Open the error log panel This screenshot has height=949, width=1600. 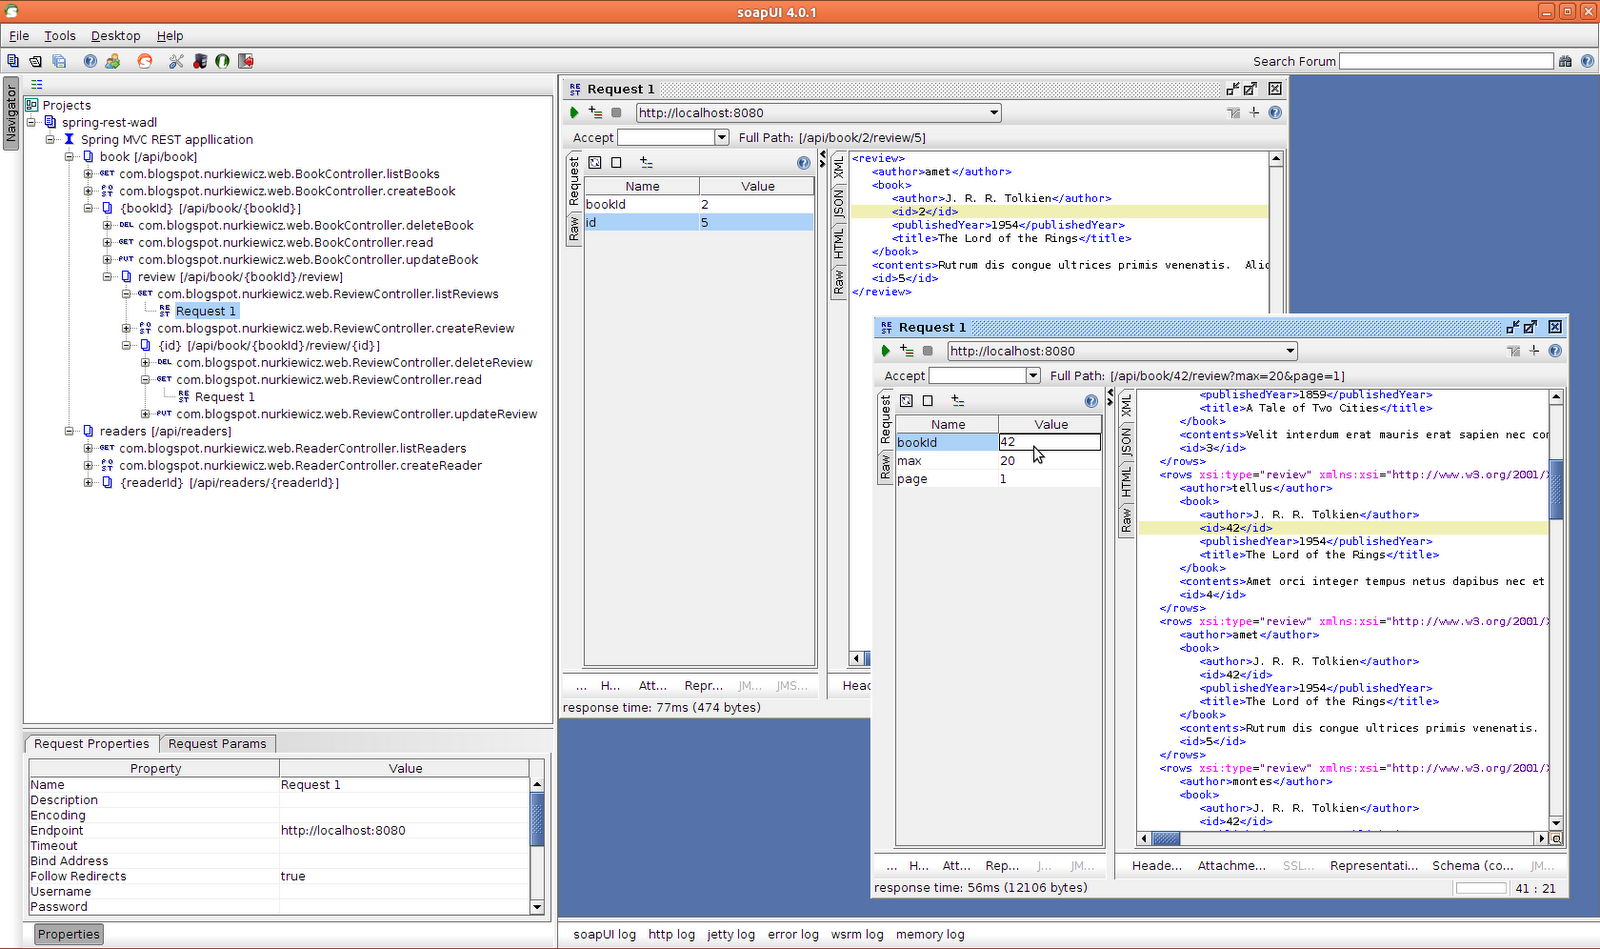pyautogui.click(x=793, y=934)
